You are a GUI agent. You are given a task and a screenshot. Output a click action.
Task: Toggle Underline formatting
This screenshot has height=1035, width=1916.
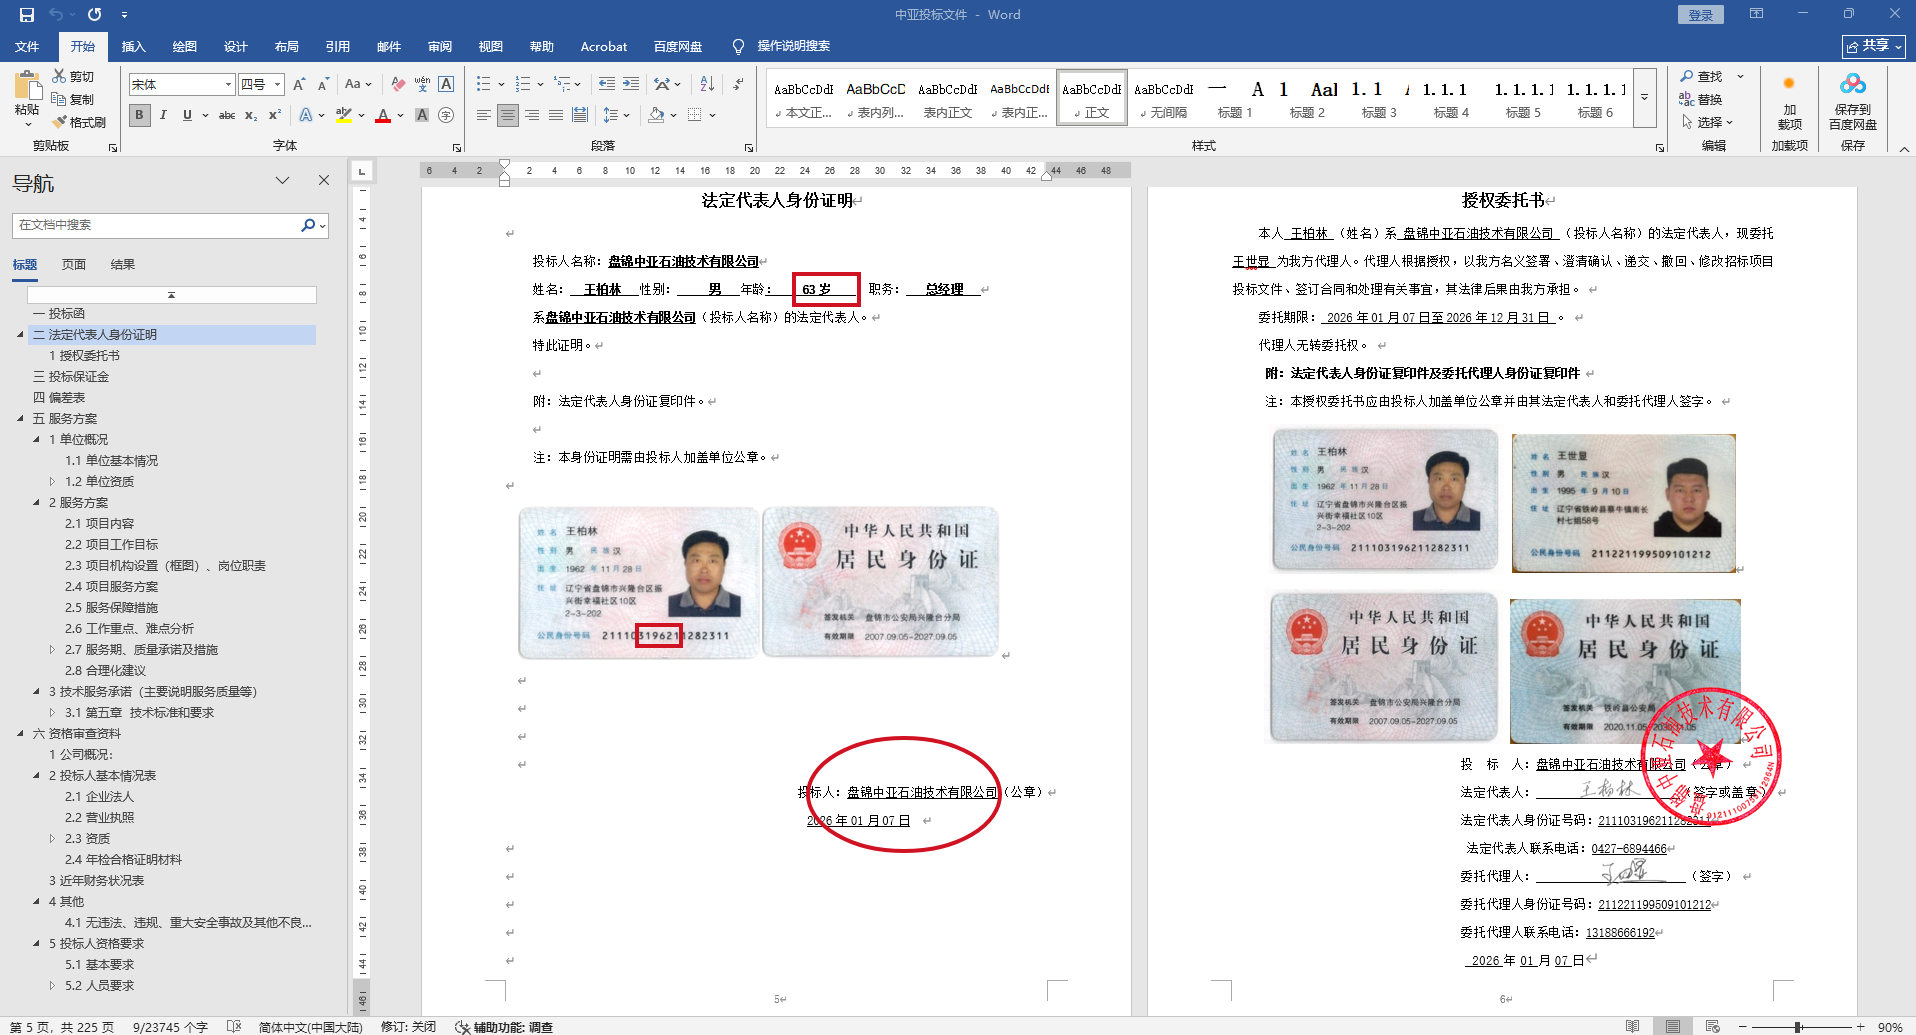187,115
